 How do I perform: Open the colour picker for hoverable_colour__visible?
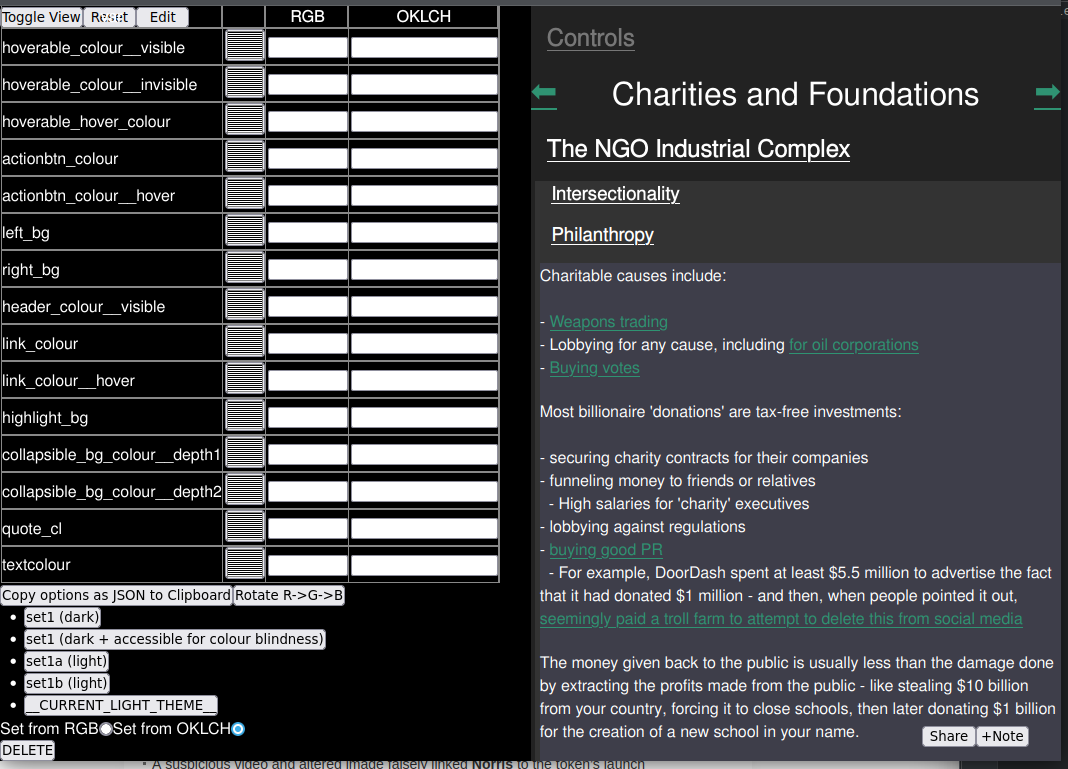click(245, 47)
